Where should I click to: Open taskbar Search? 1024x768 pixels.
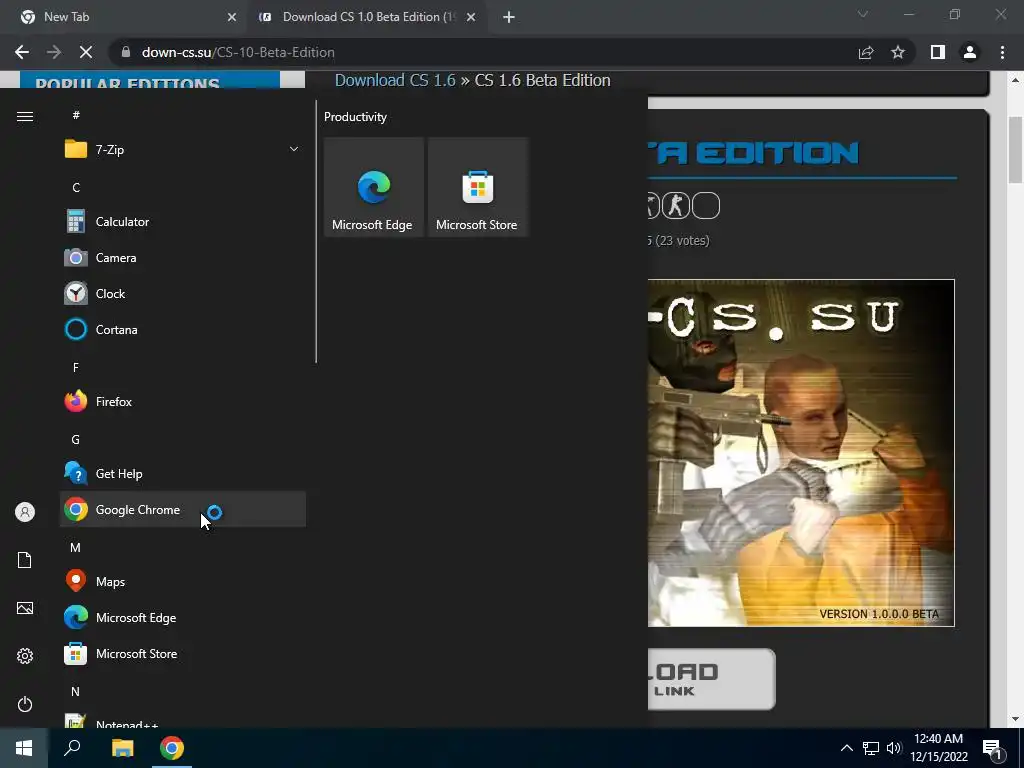(x=72, y=748)
